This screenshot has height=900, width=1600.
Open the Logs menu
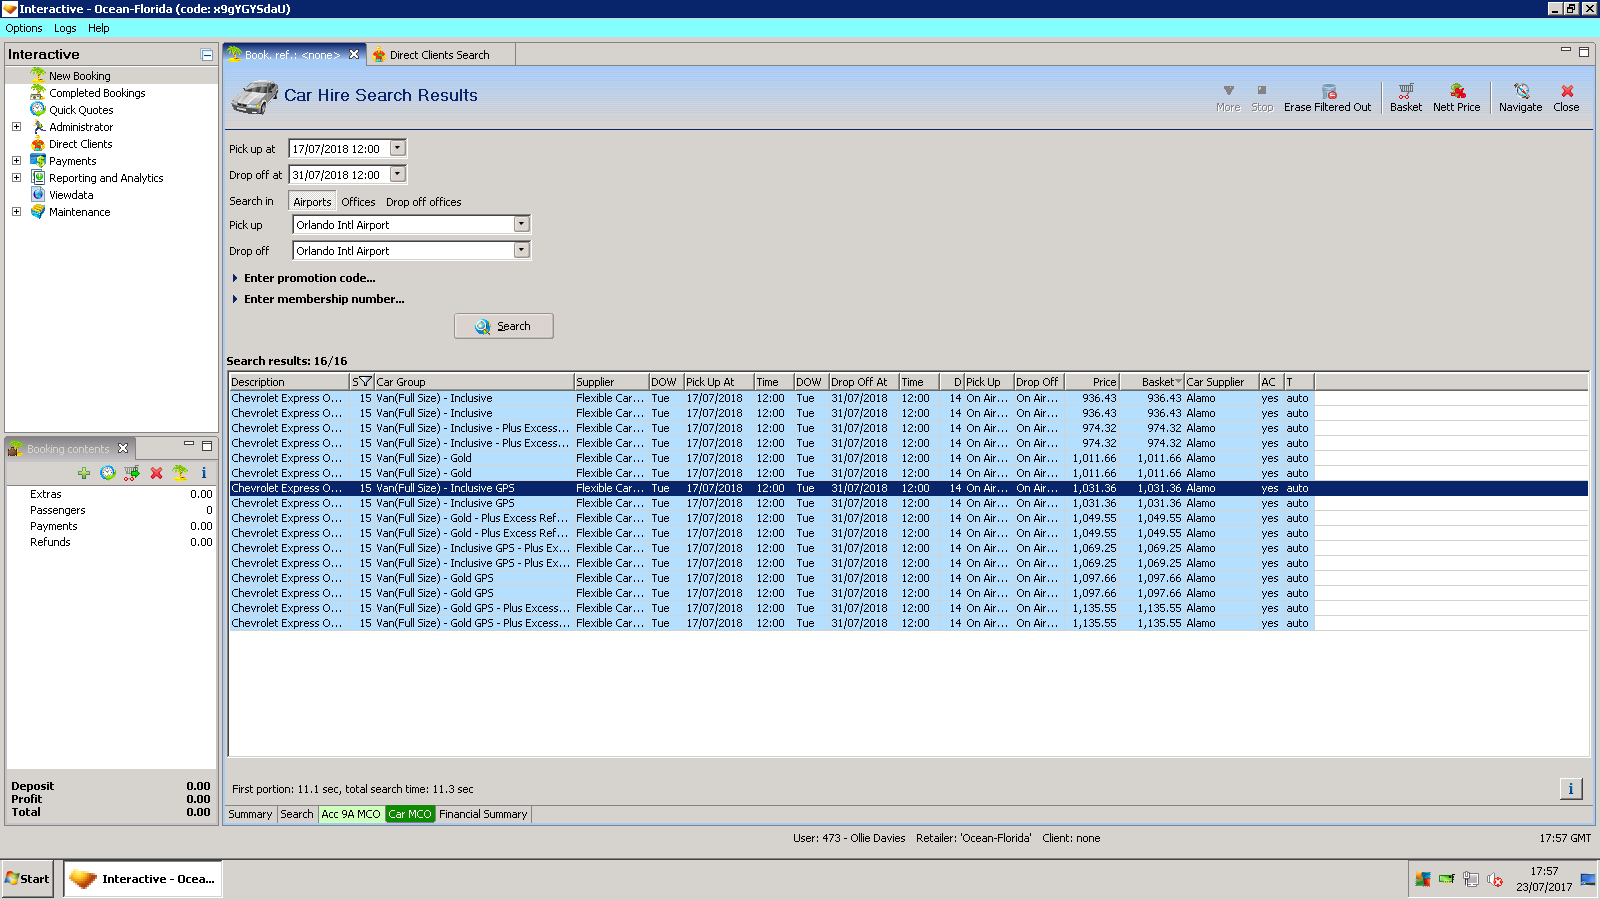65,28
